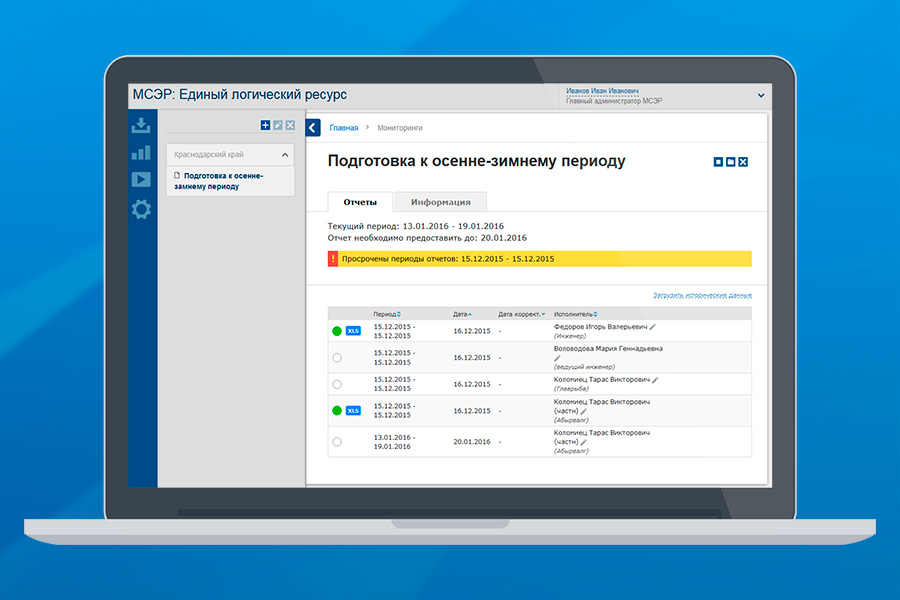
Task: Open the Подготовка к осенне-зимнему периоду tree item
Action: point(223,181)
